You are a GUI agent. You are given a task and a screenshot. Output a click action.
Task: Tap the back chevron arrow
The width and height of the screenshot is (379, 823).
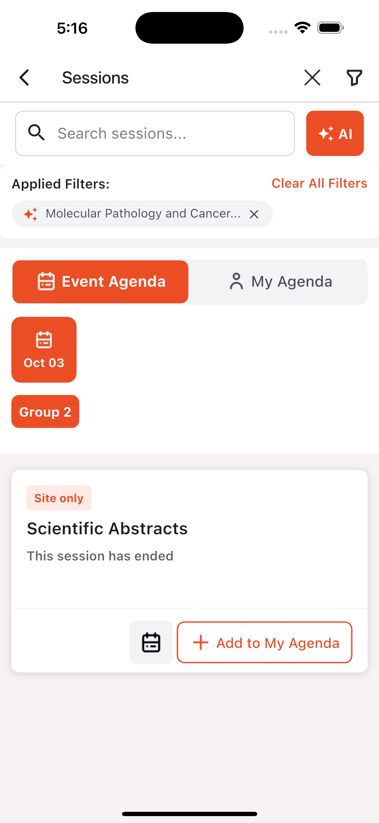click(x=24, y=78)
